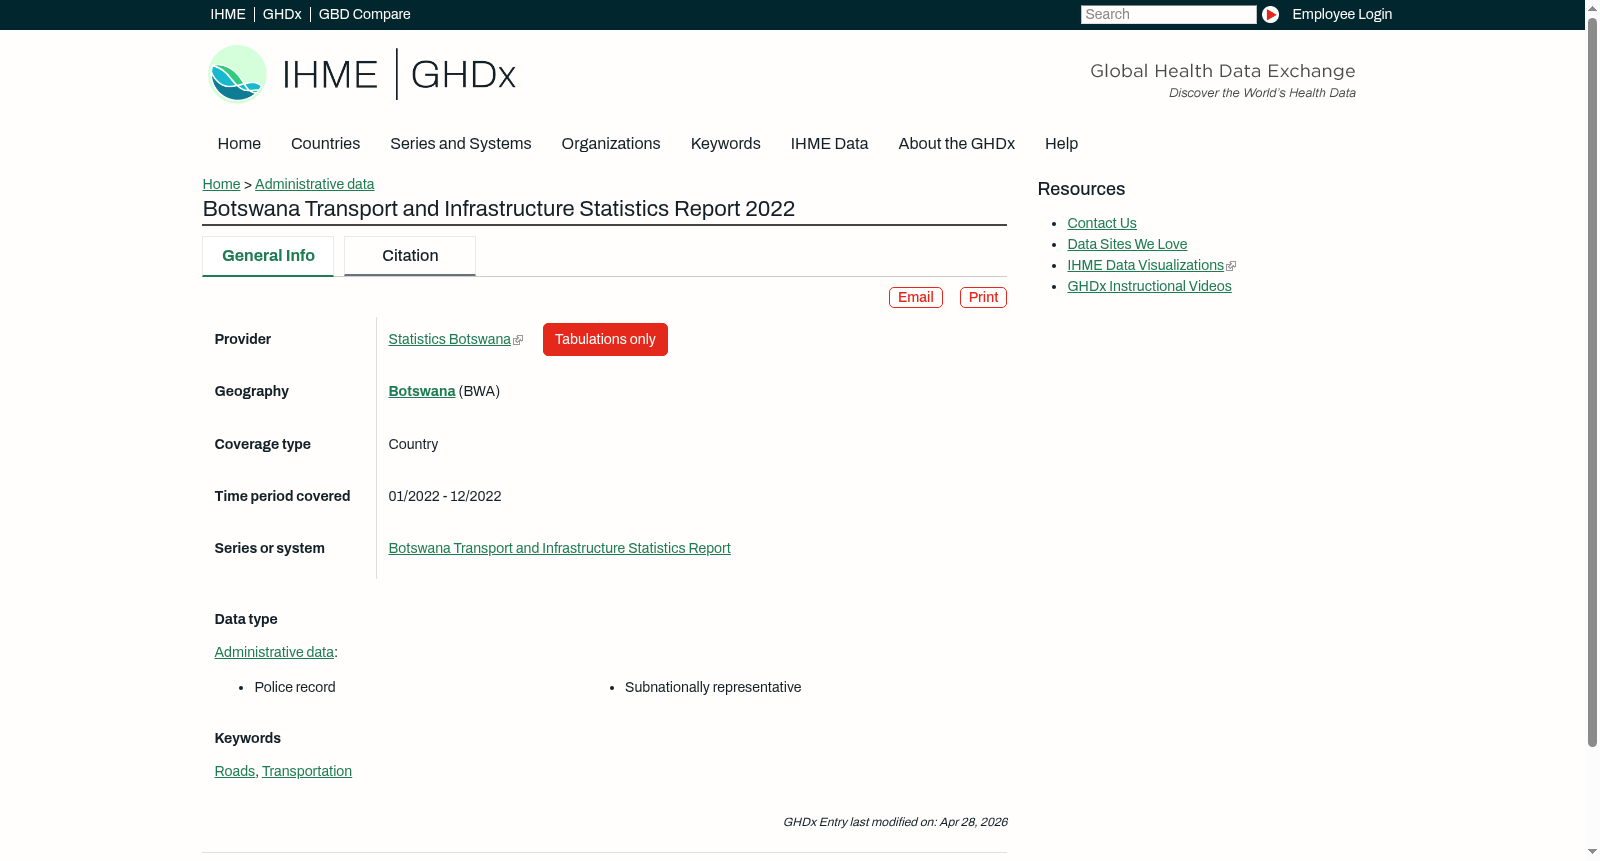The height and width of the screenshot is (861, 1600).
Task: Click the 'Resources' sidebar heading
Action: [1081, 189]
